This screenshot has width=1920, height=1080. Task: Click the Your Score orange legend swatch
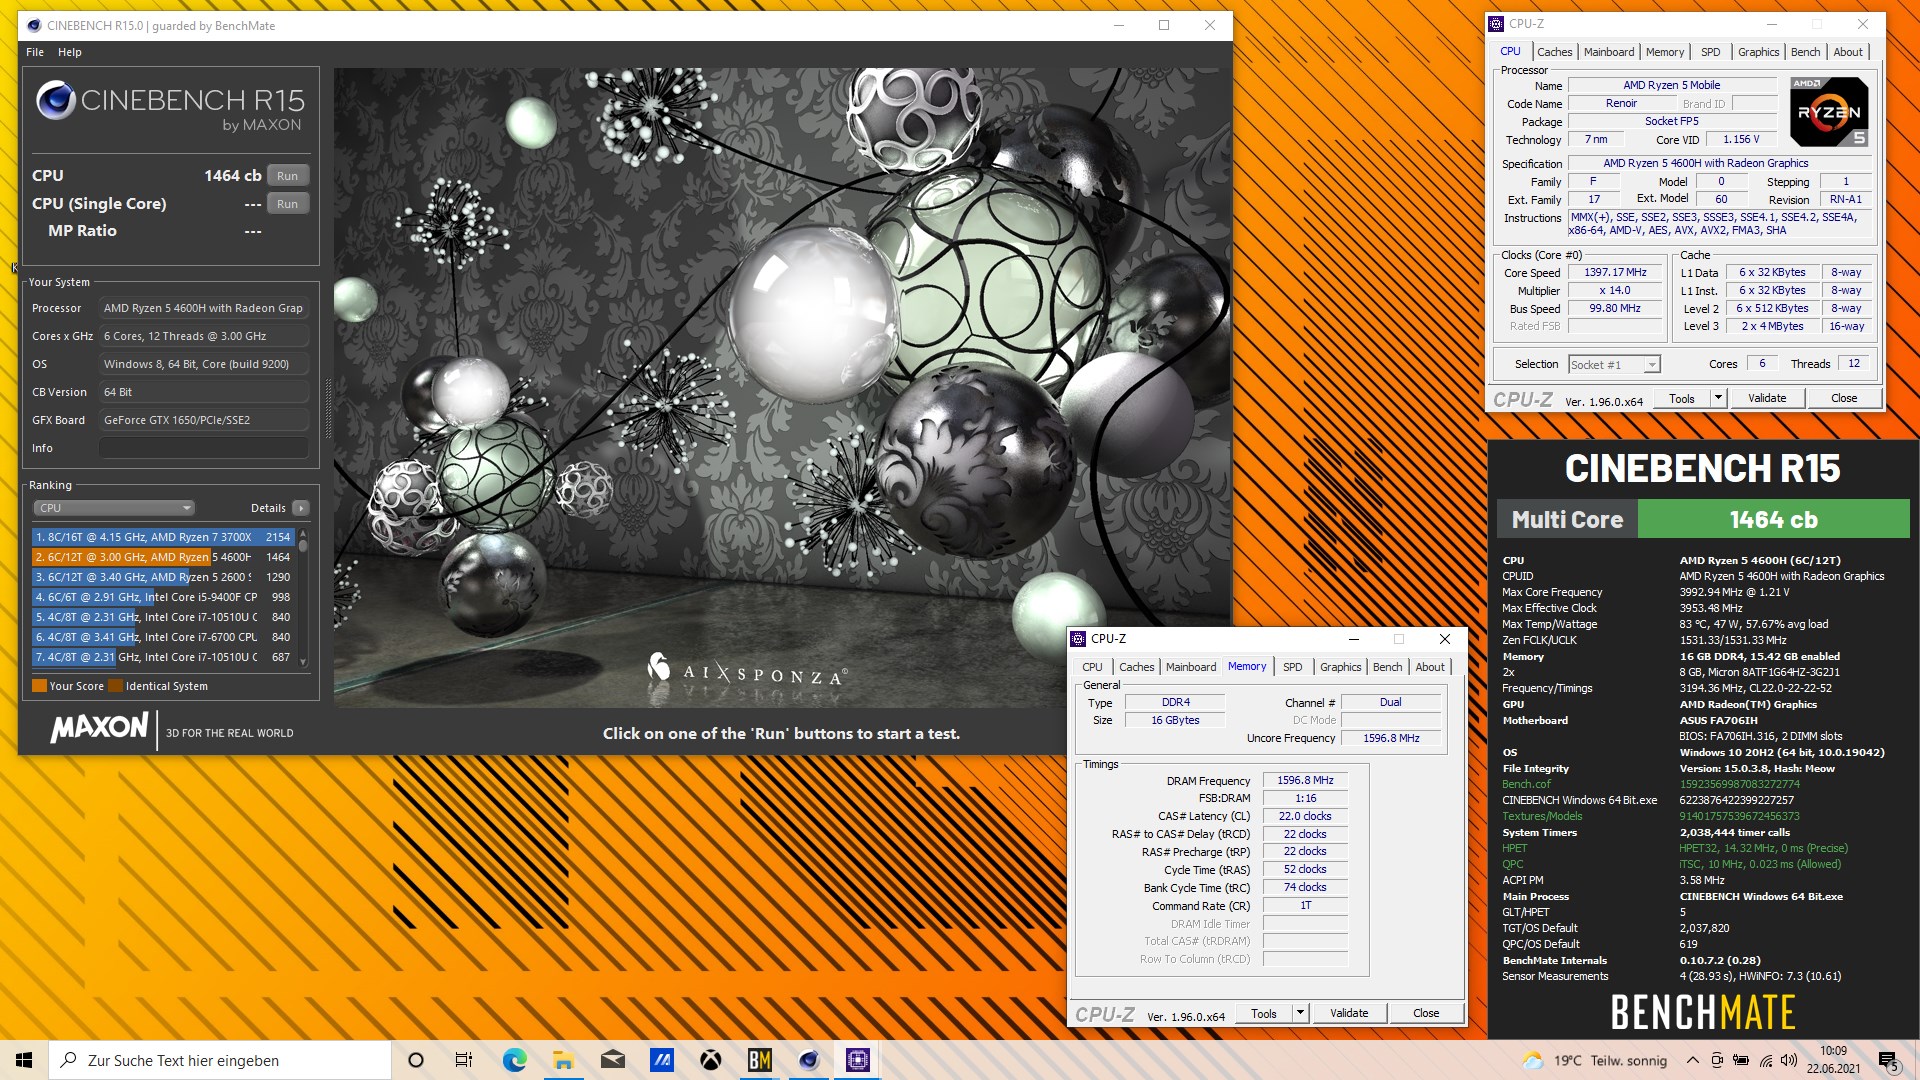40,686
